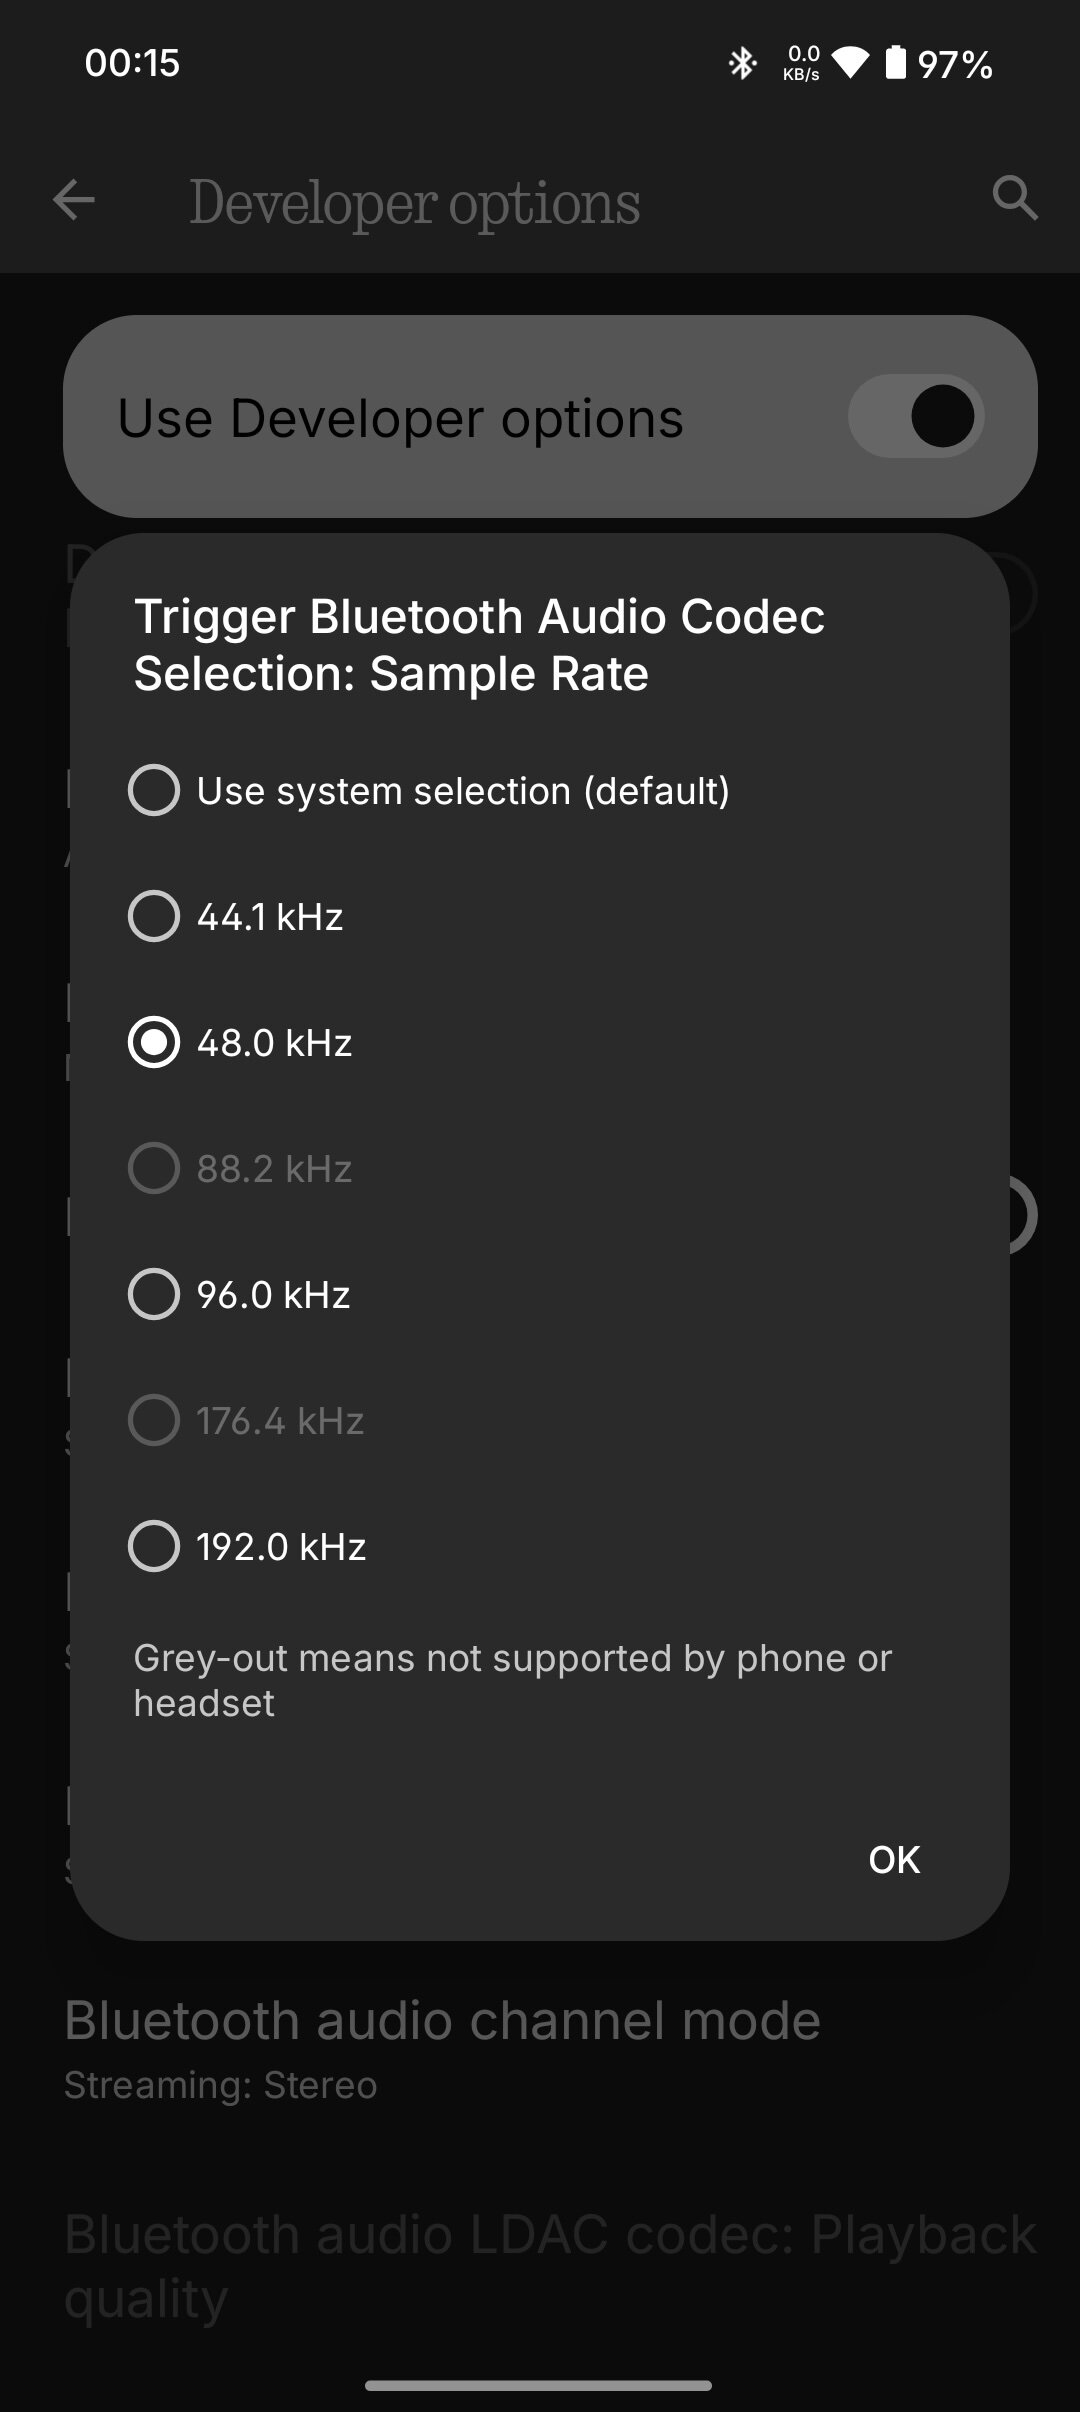
Task: Select Use system selection (default)
Action: click(540, 790)
